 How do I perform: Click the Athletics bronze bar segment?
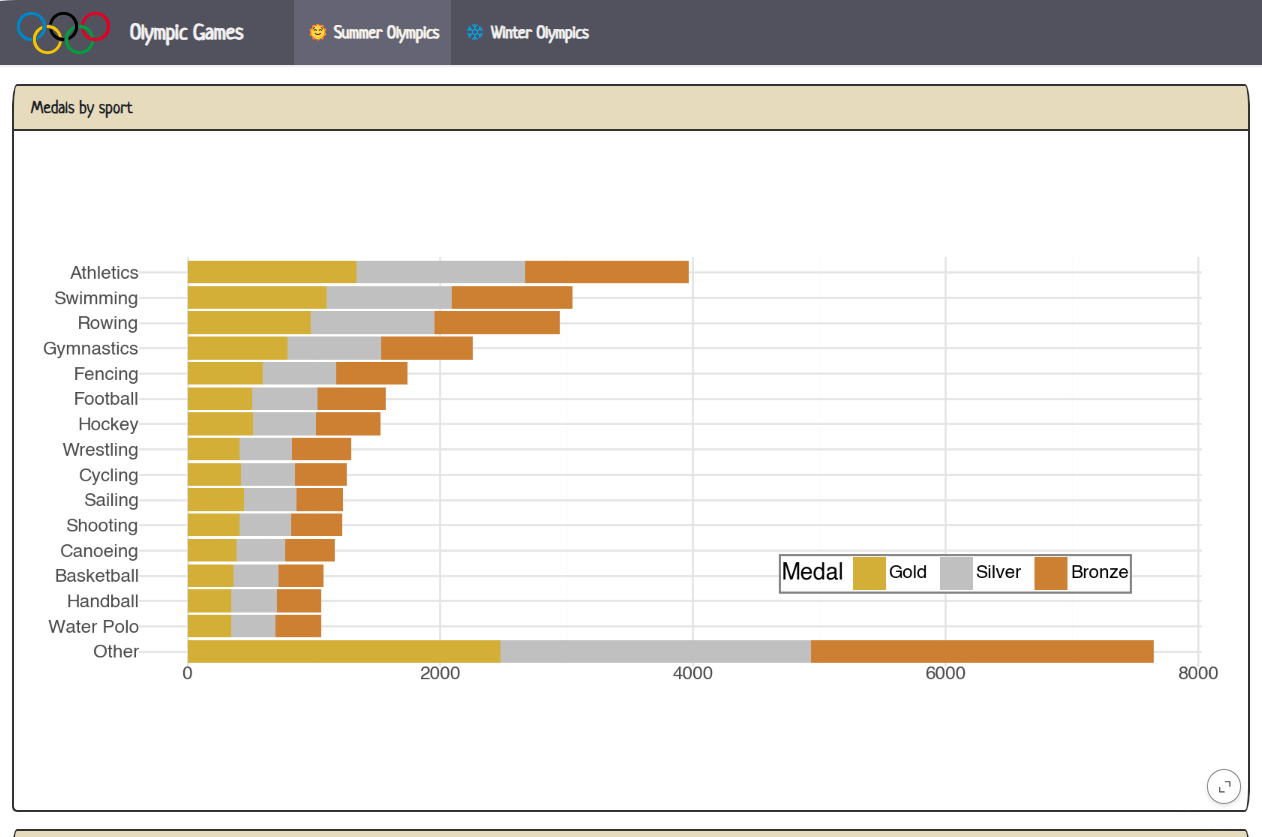tap(606, 272)
